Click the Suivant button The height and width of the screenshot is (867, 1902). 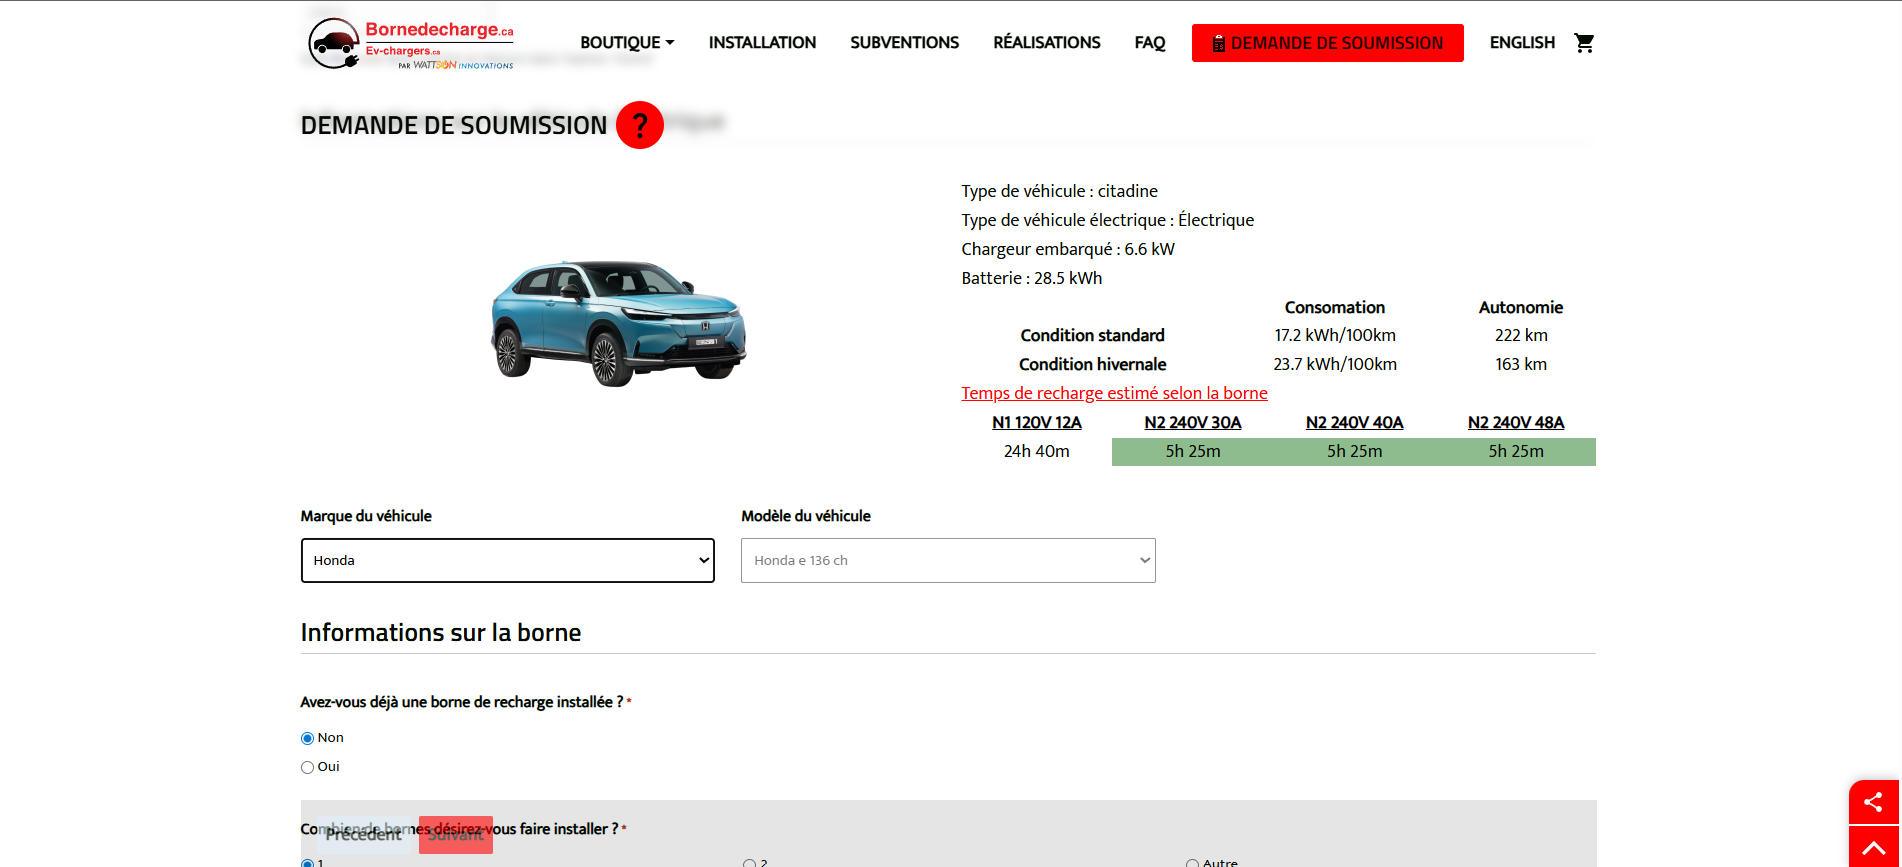click(456, 835)
